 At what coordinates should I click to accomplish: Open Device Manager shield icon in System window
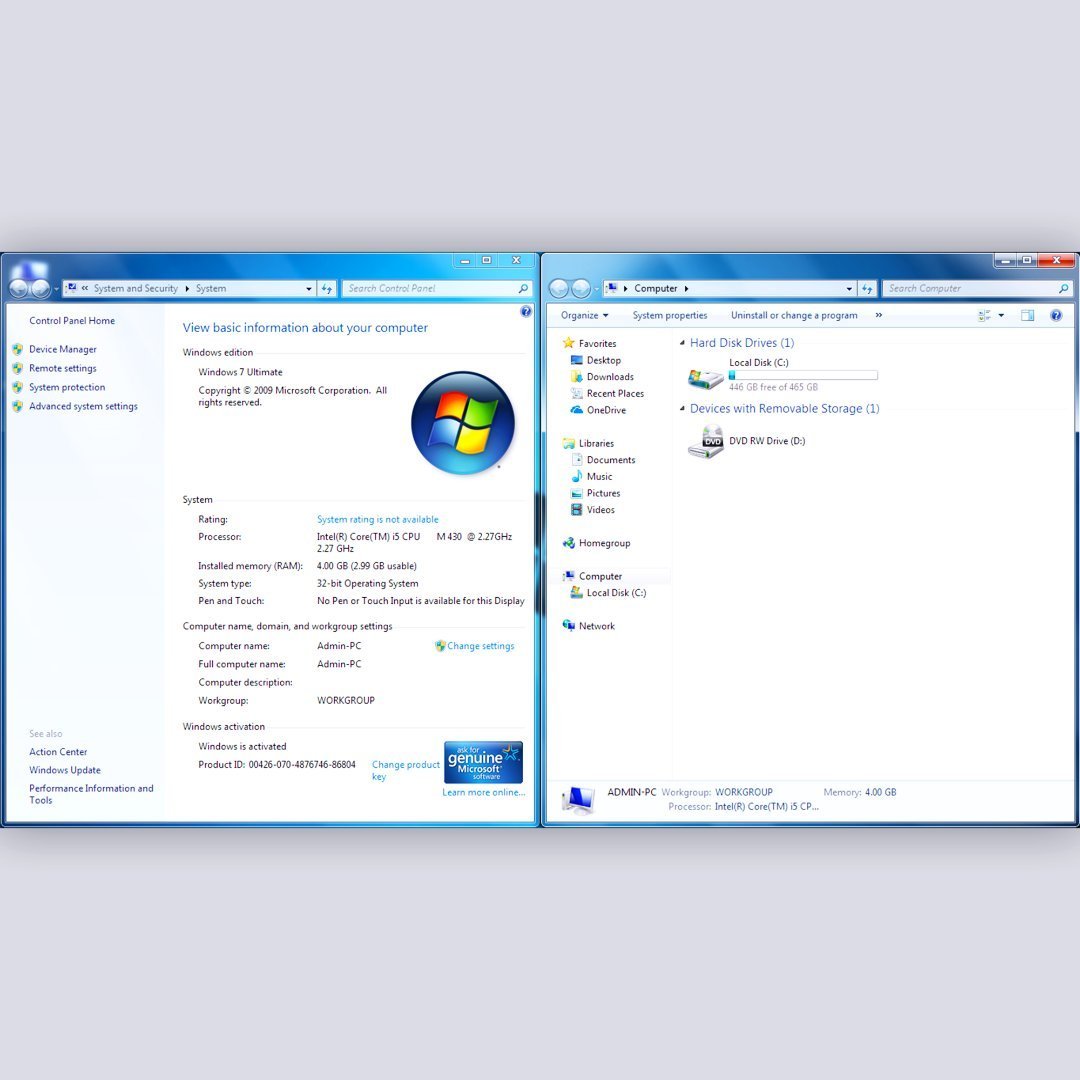click(18, 349)
